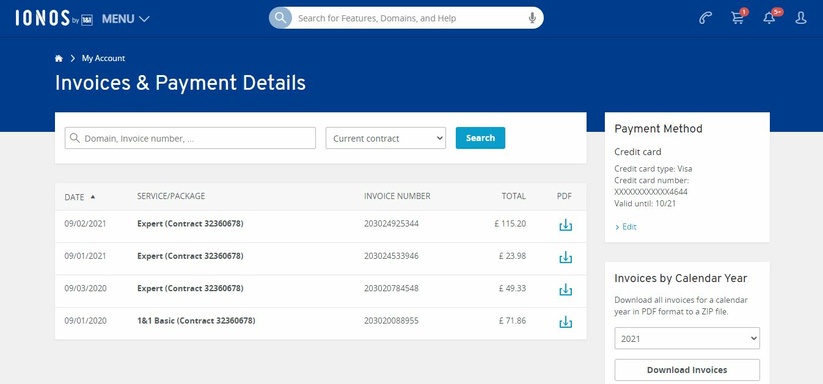The image size is (823, 384).
Task: Click the date 09/01/2020
Action: click(86, 321)
